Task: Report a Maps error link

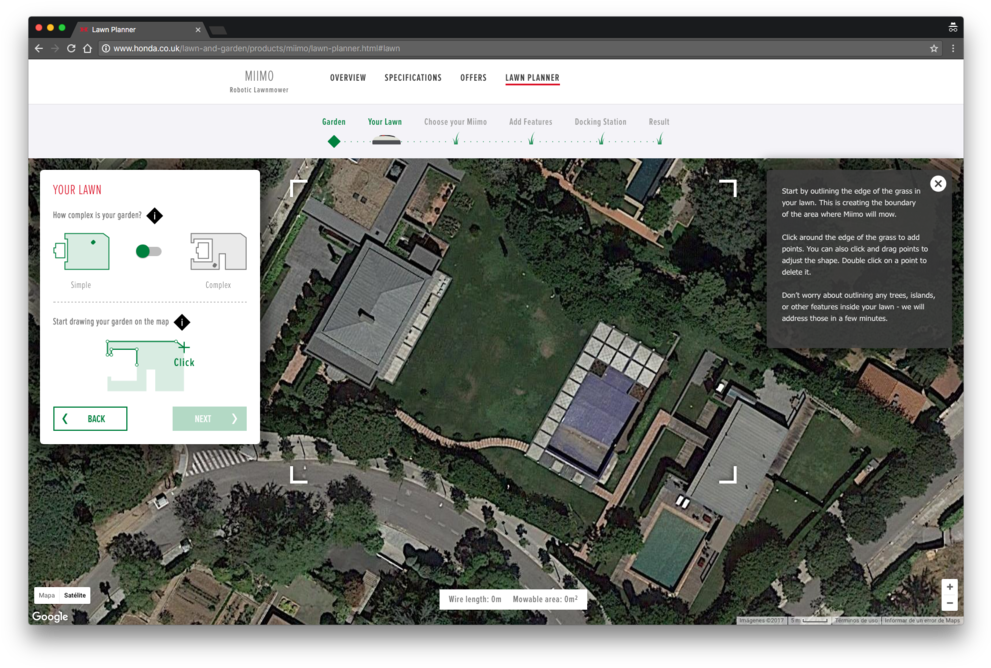Action: tap(922, 621)
